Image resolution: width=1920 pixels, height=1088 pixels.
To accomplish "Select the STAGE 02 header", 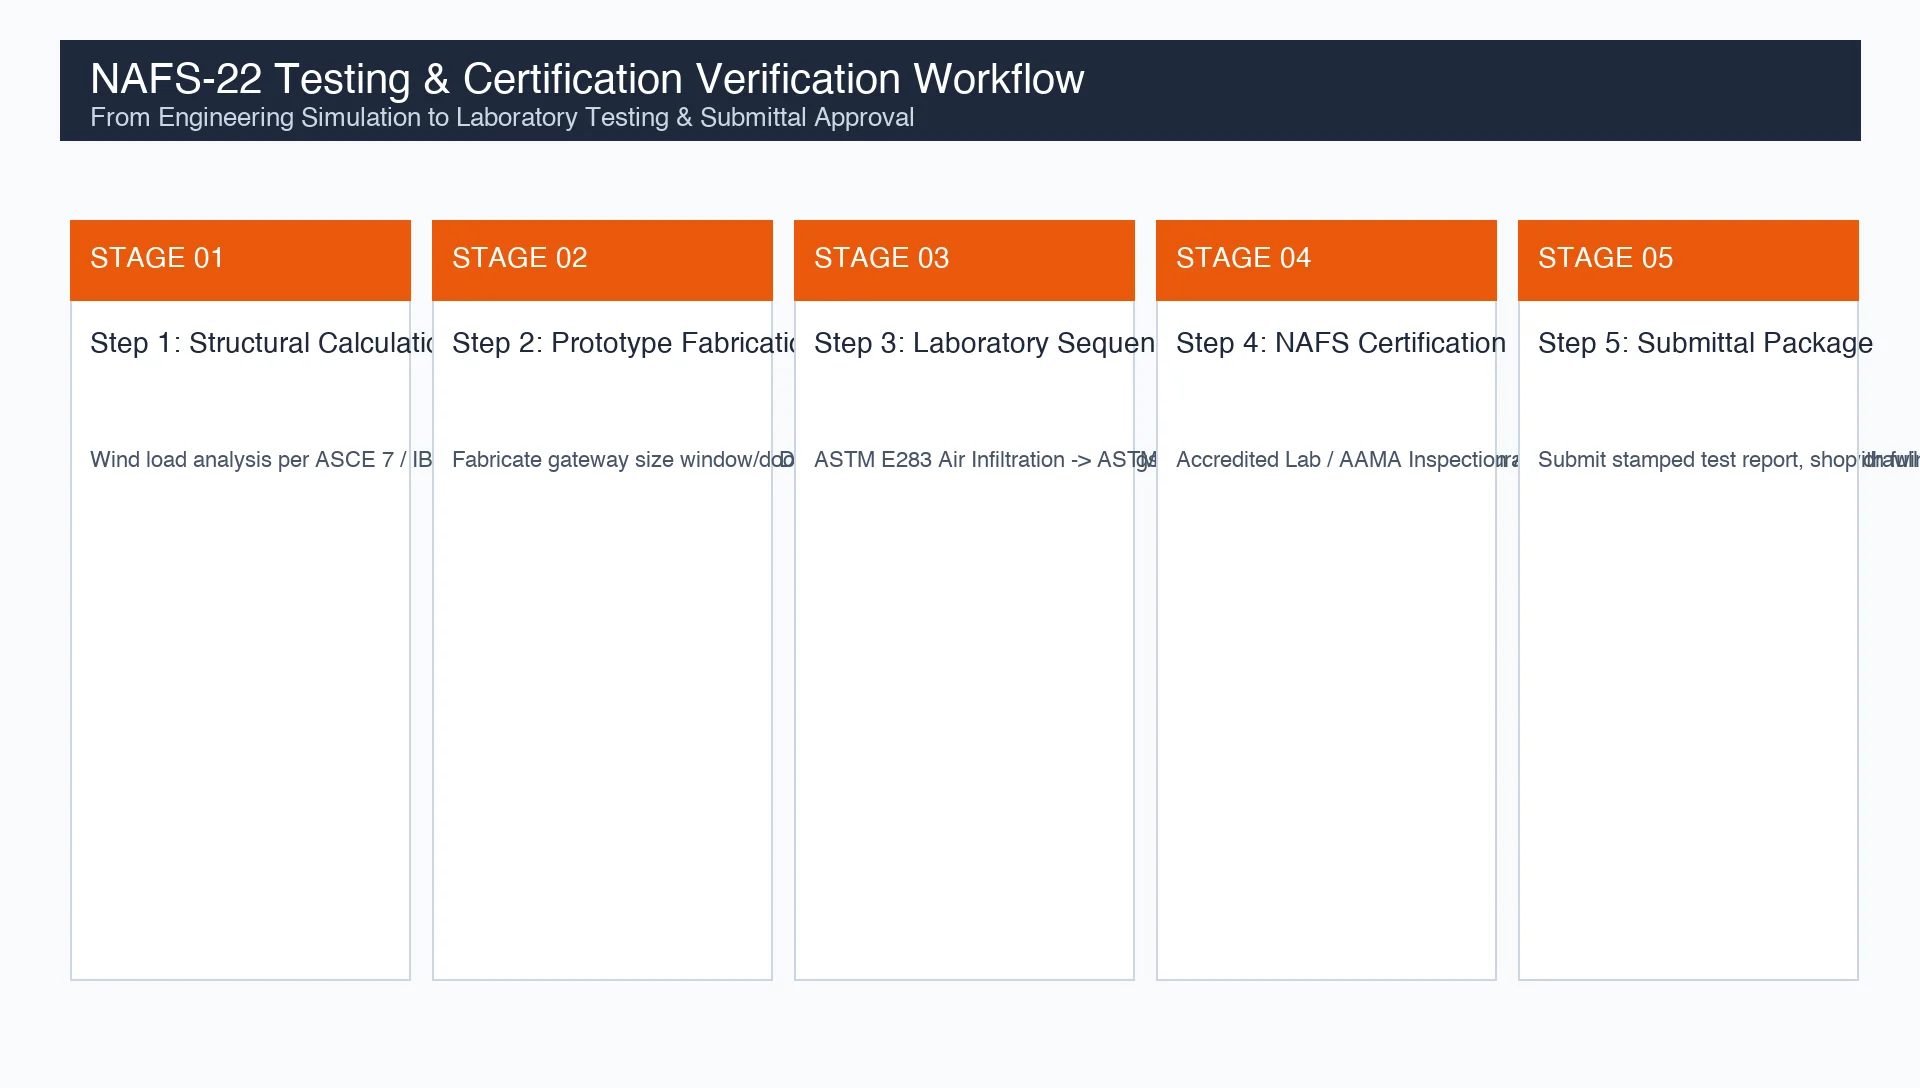I will pyautogui.click(x=602, y=260).
